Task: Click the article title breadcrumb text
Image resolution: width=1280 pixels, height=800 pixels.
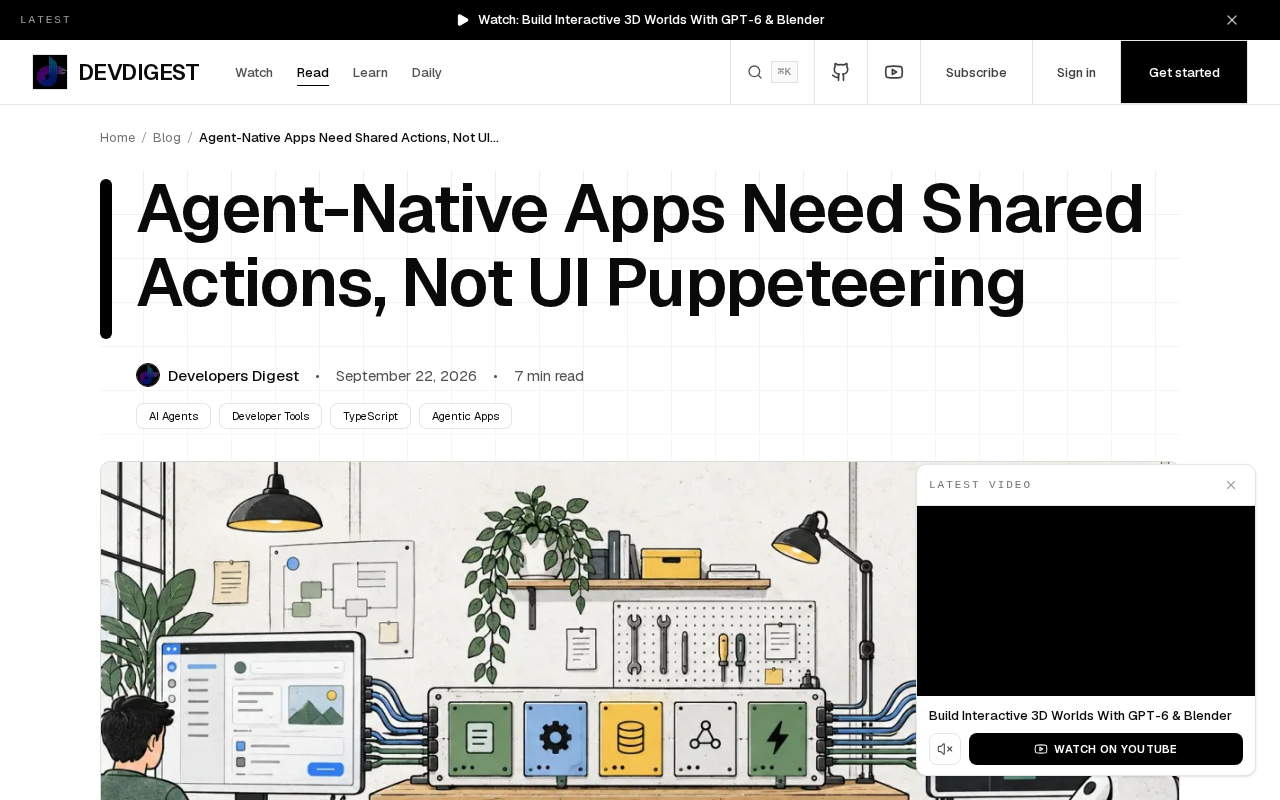Action: 349,138
